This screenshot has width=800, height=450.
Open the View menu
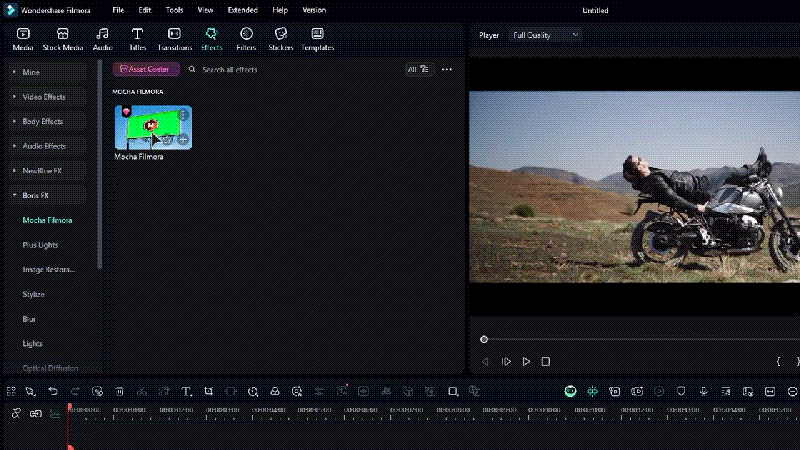205,10
